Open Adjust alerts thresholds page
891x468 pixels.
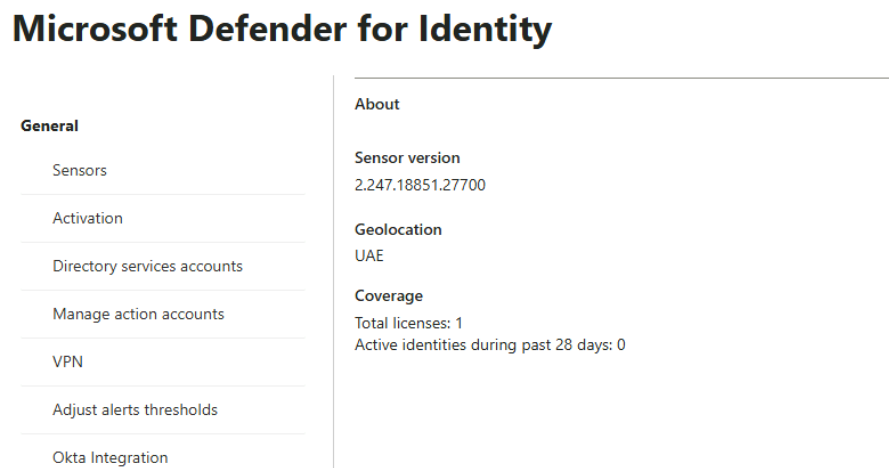pyautogui.click(x=135, y=410)
